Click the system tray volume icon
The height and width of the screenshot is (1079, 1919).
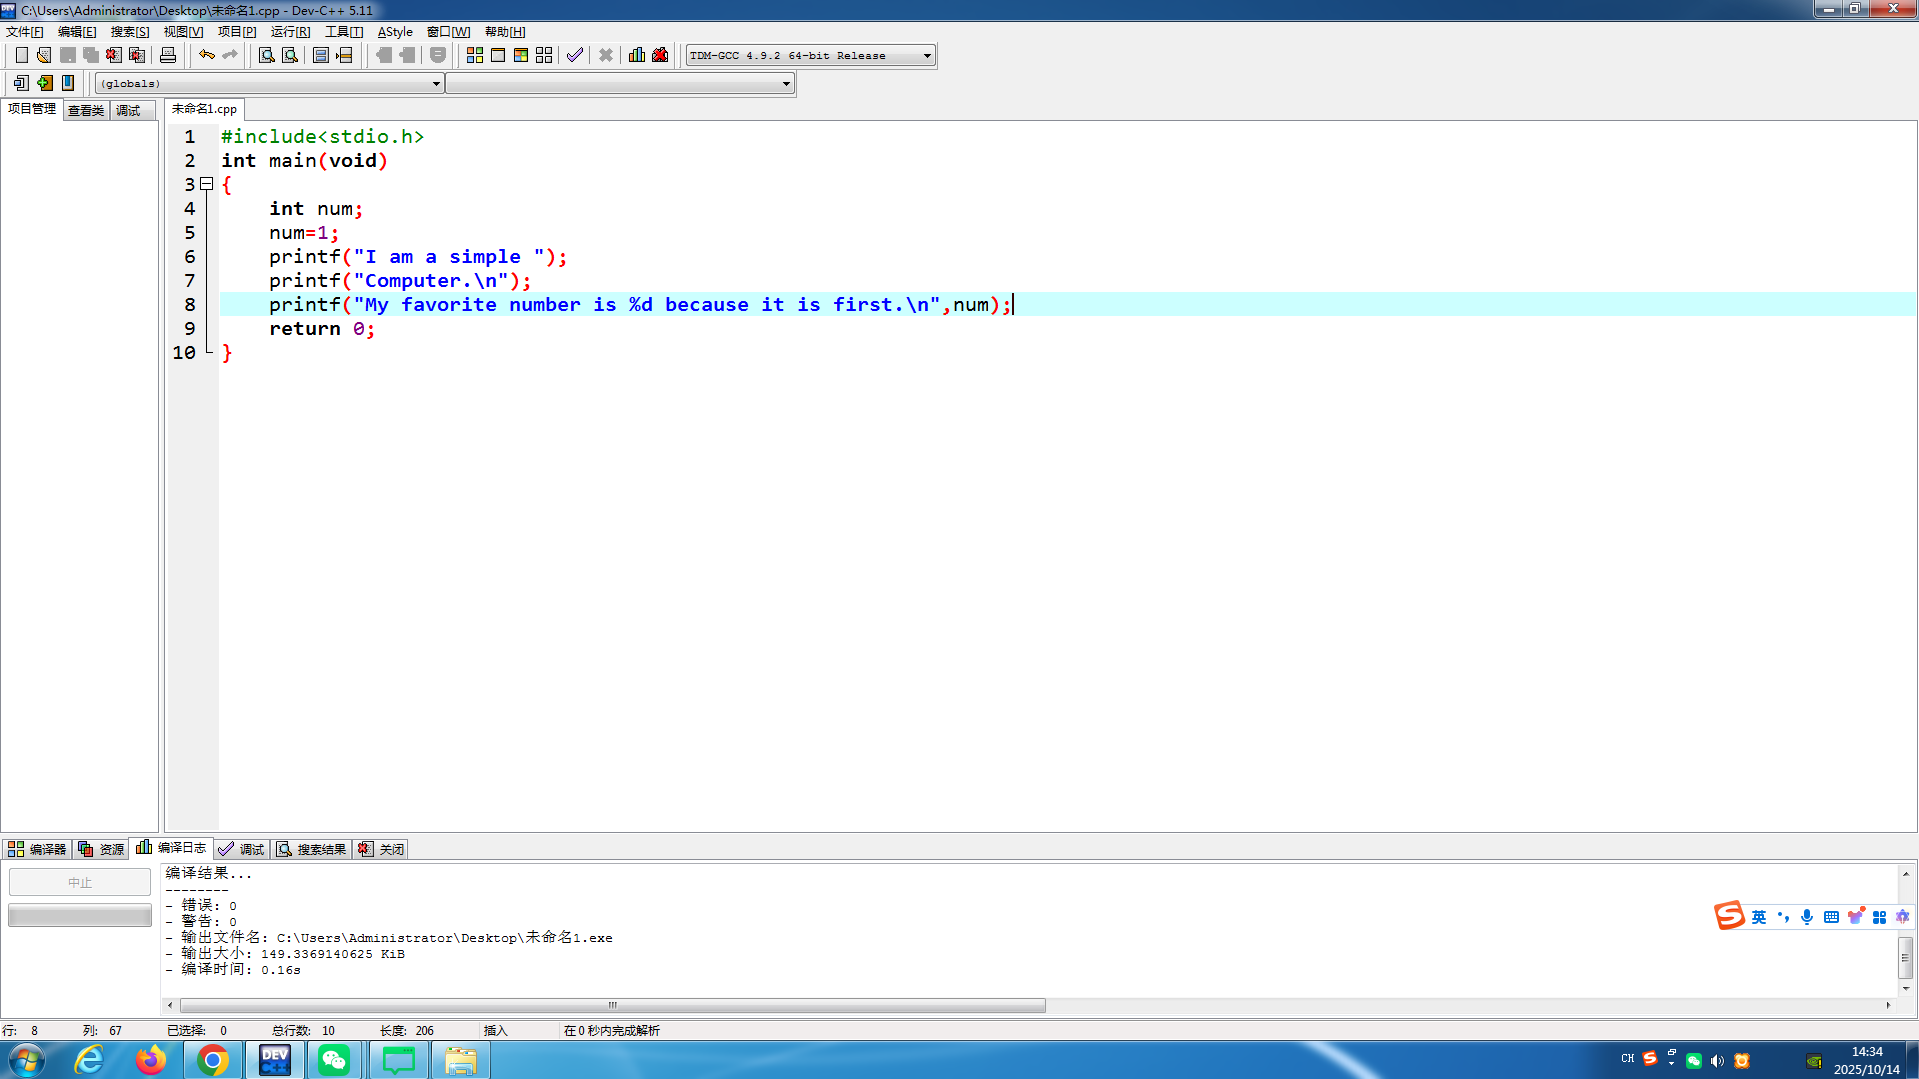[1717, 1061]
